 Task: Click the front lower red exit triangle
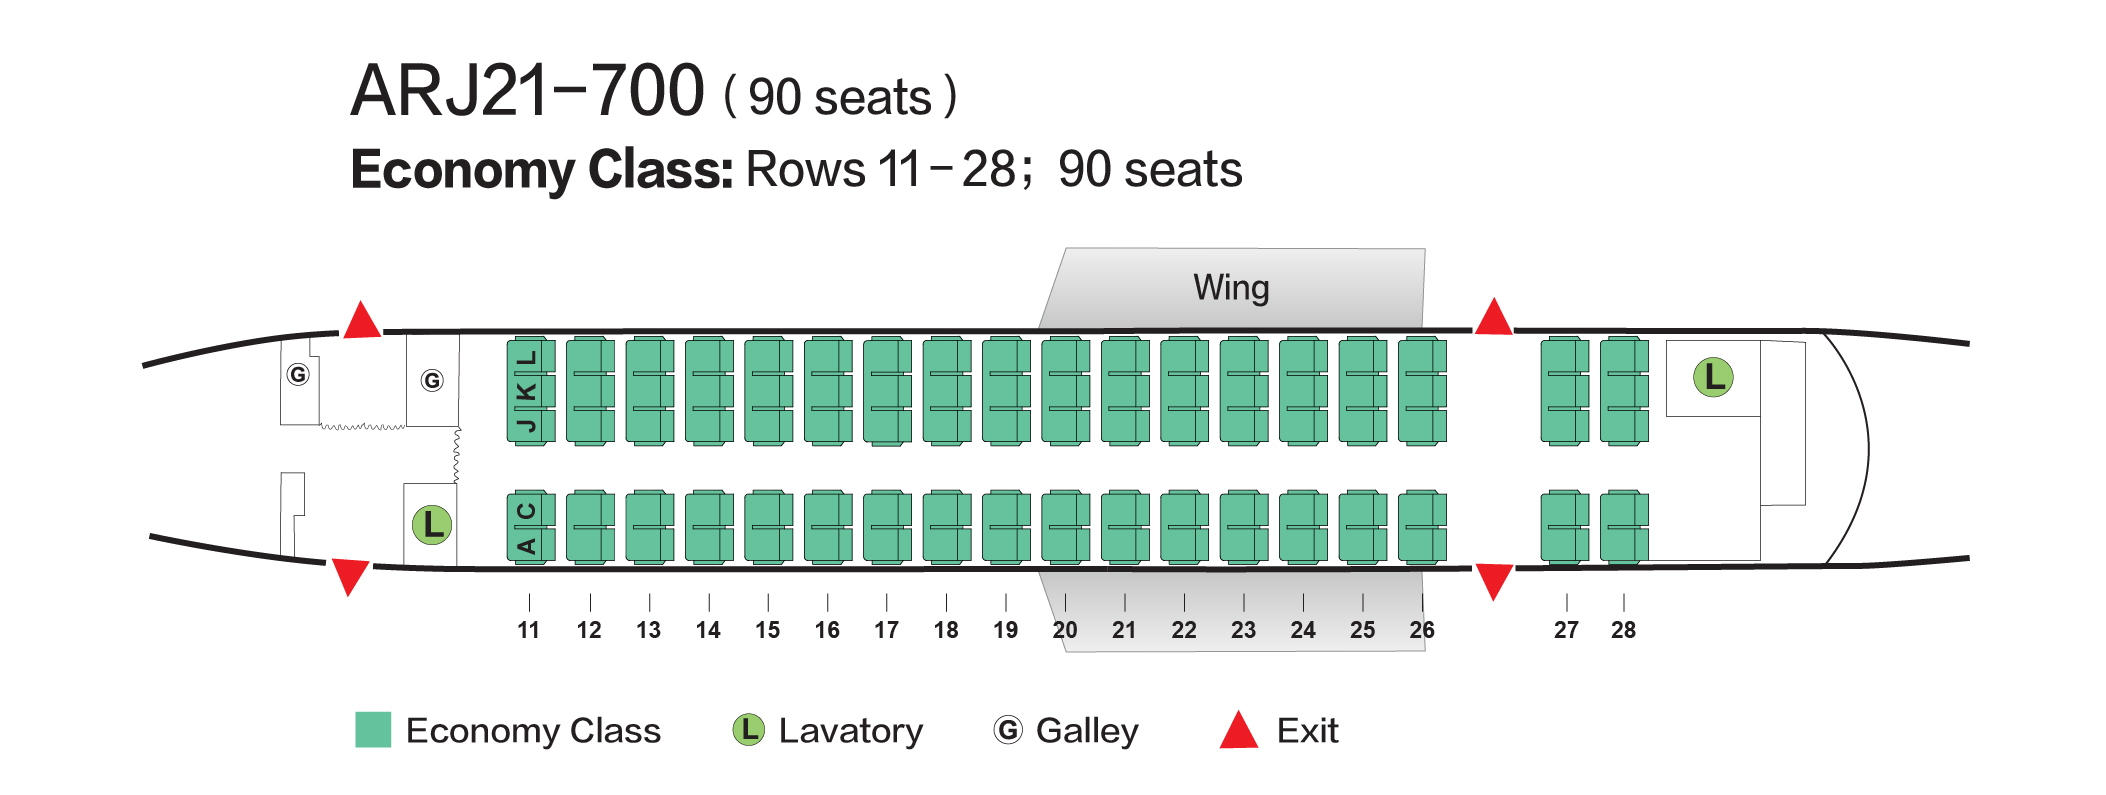coord(350,576)
